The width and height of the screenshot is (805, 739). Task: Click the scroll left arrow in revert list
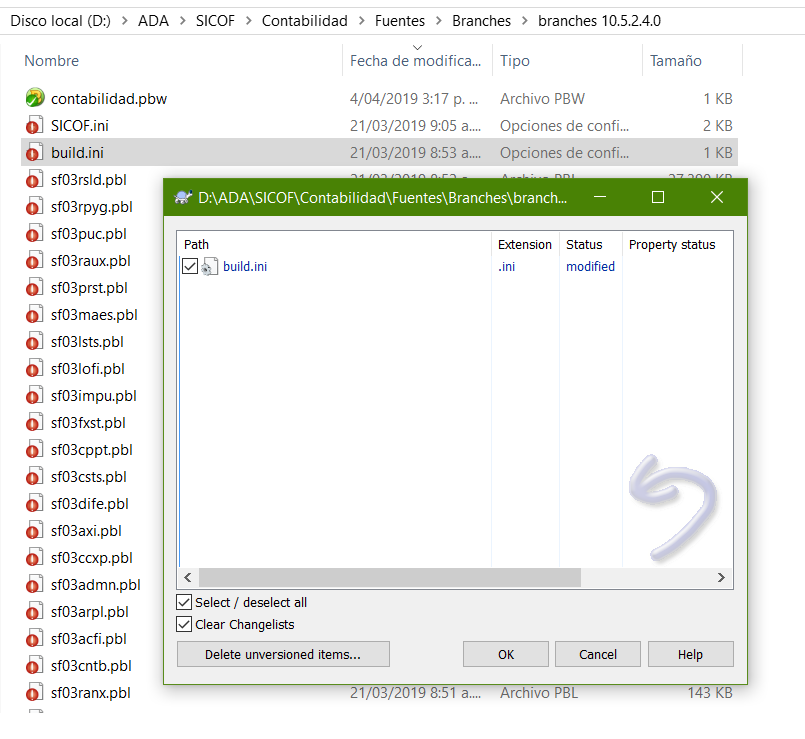click(x=188, y=577)
